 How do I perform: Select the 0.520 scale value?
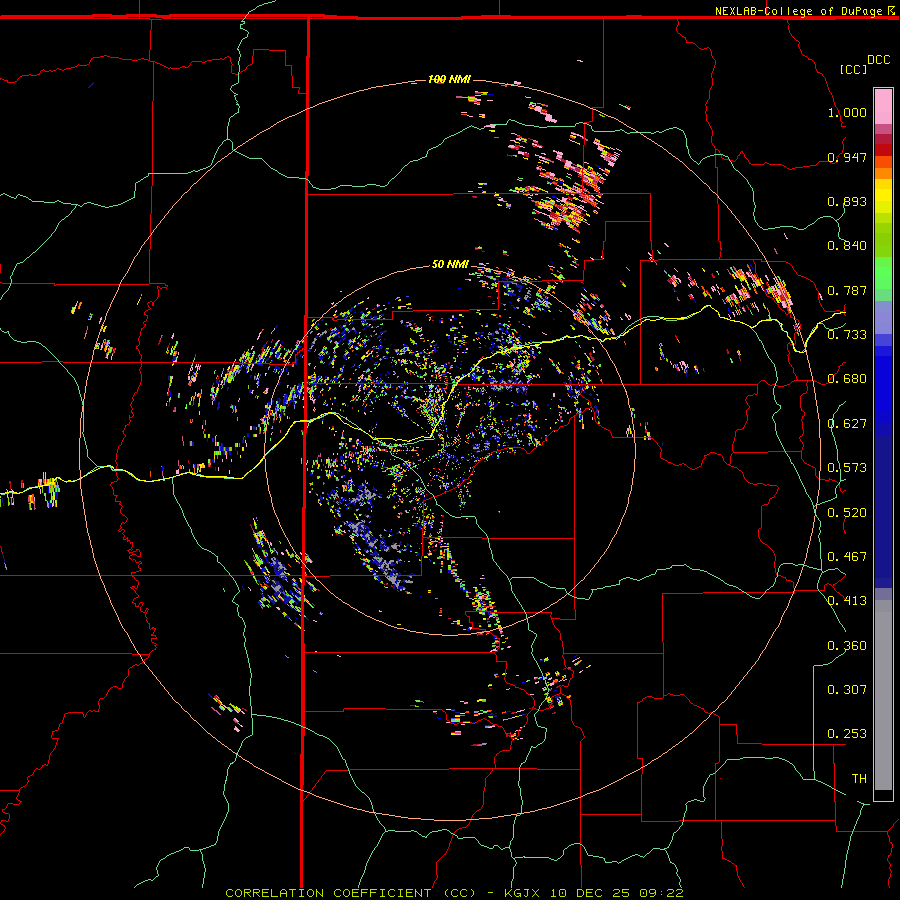[x=847, y=513]
